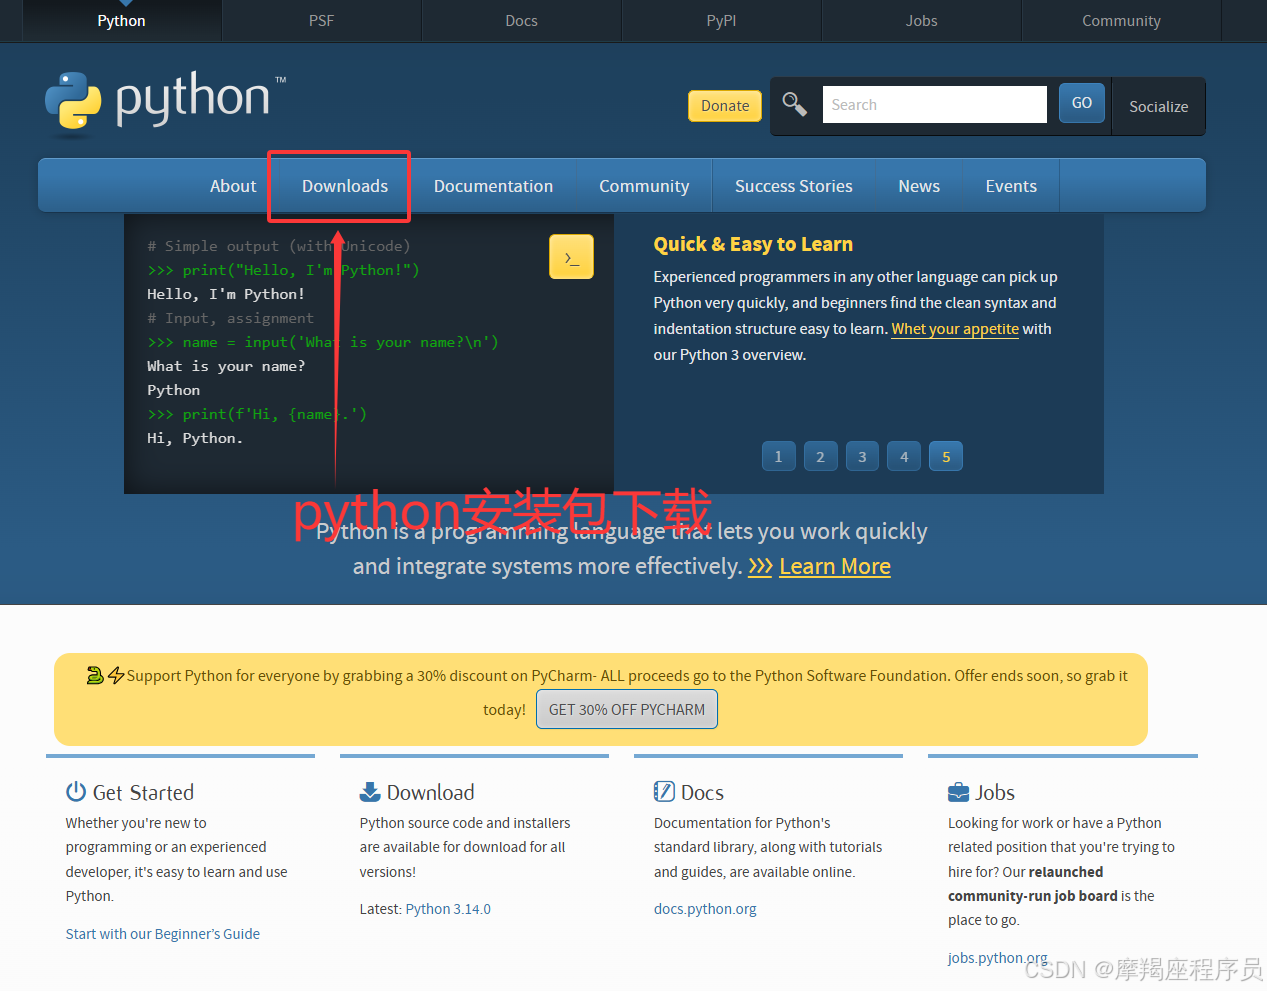This screenshot has width=1267, height=991.
Task: Open the News menu
Action: pyautogui.click(x=919, y=186)
